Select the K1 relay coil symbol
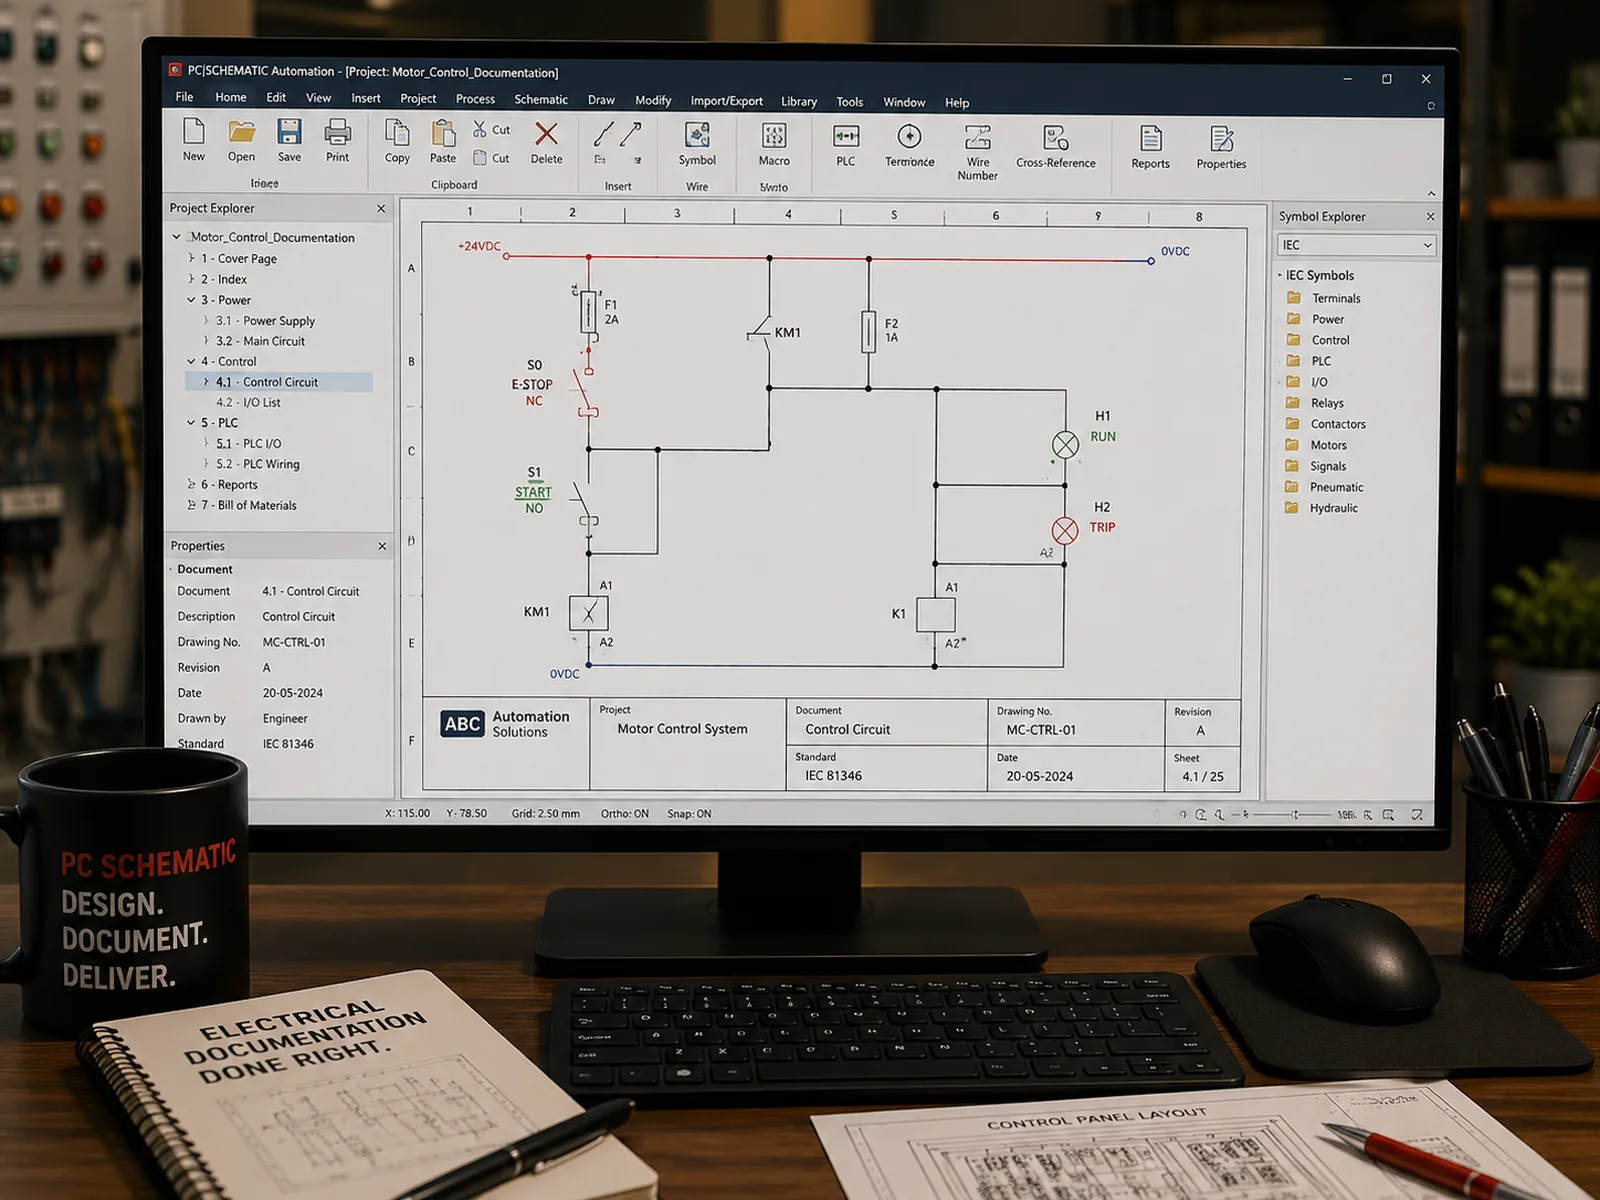The height and width of the screenshot is (1200, 1600). [936, 614]
